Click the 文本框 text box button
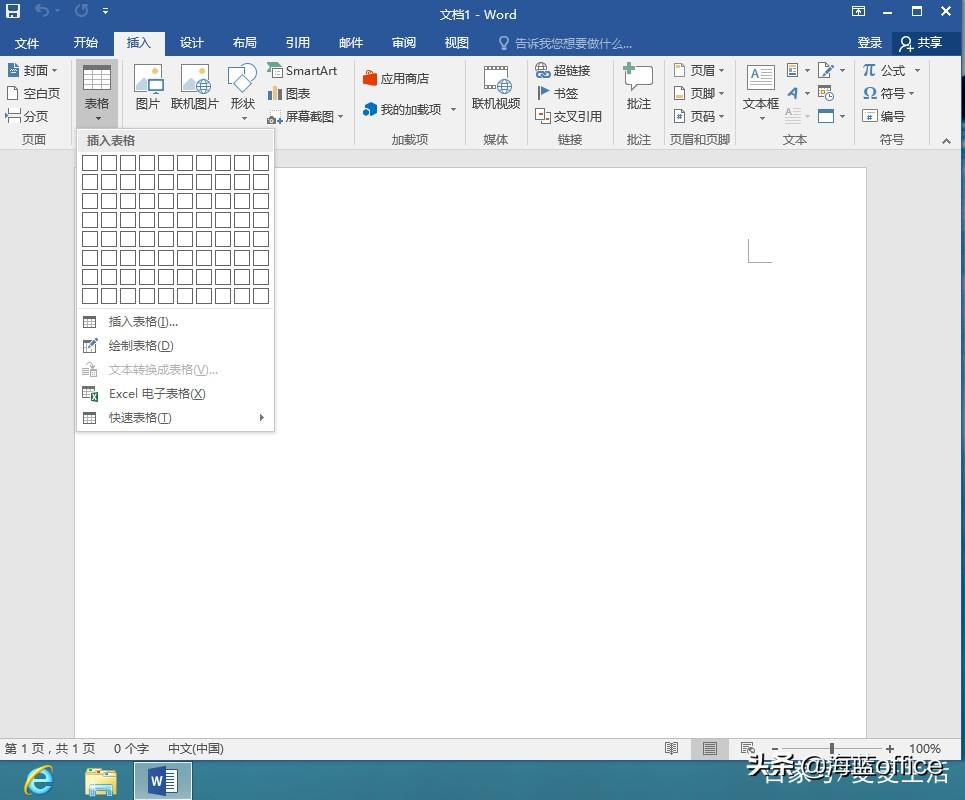This screenshot has height=800, width=965. coord(761,92)
